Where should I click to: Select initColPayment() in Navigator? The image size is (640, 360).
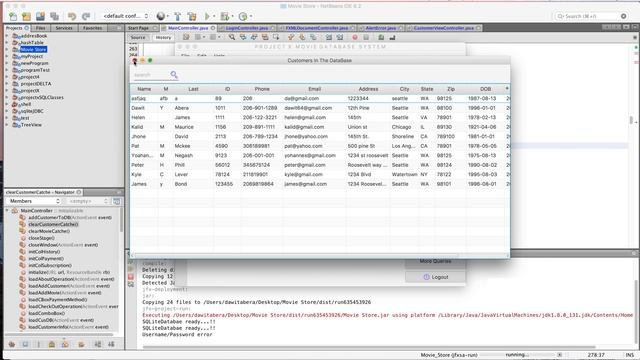tap(46, 258)
